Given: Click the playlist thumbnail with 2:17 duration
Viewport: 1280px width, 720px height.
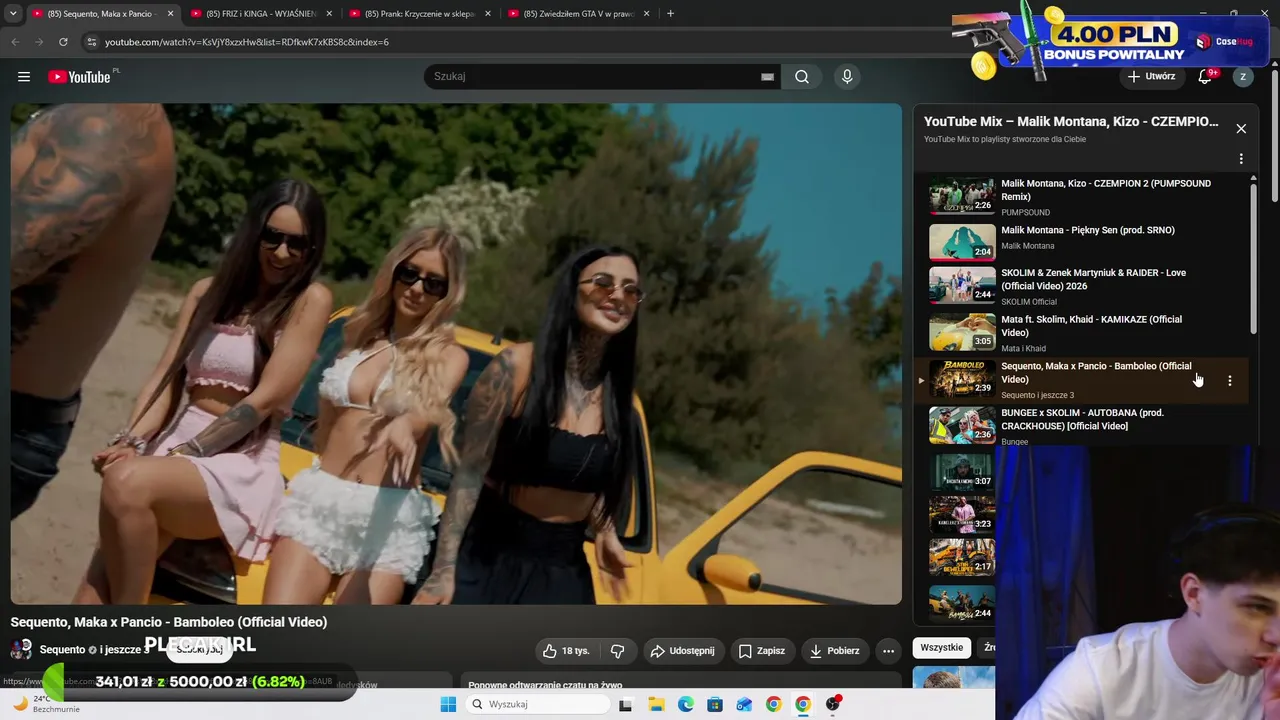Looking at the screenshot, I should 962,557.
